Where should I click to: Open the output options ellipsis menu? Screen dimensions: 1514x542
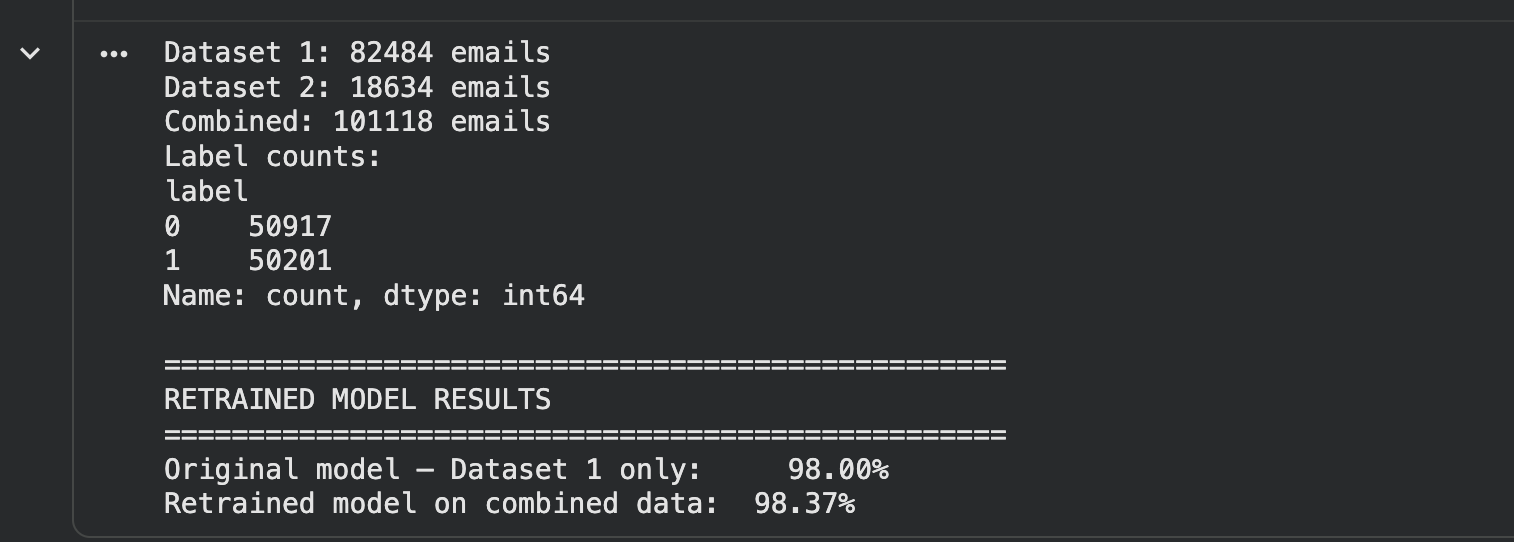114,53
